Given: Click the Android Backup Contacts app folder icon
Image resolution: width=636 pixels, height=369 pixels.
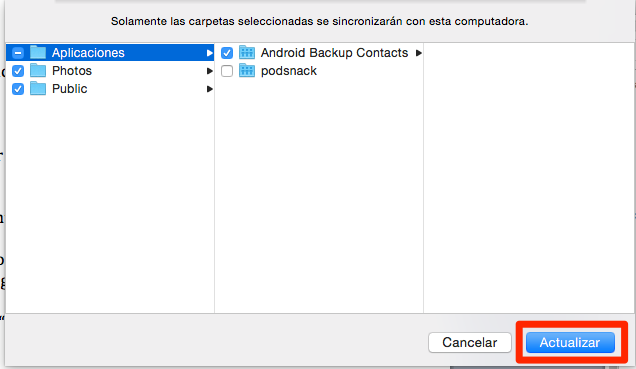Looking at the screenshot, I should tap(247, 52).
